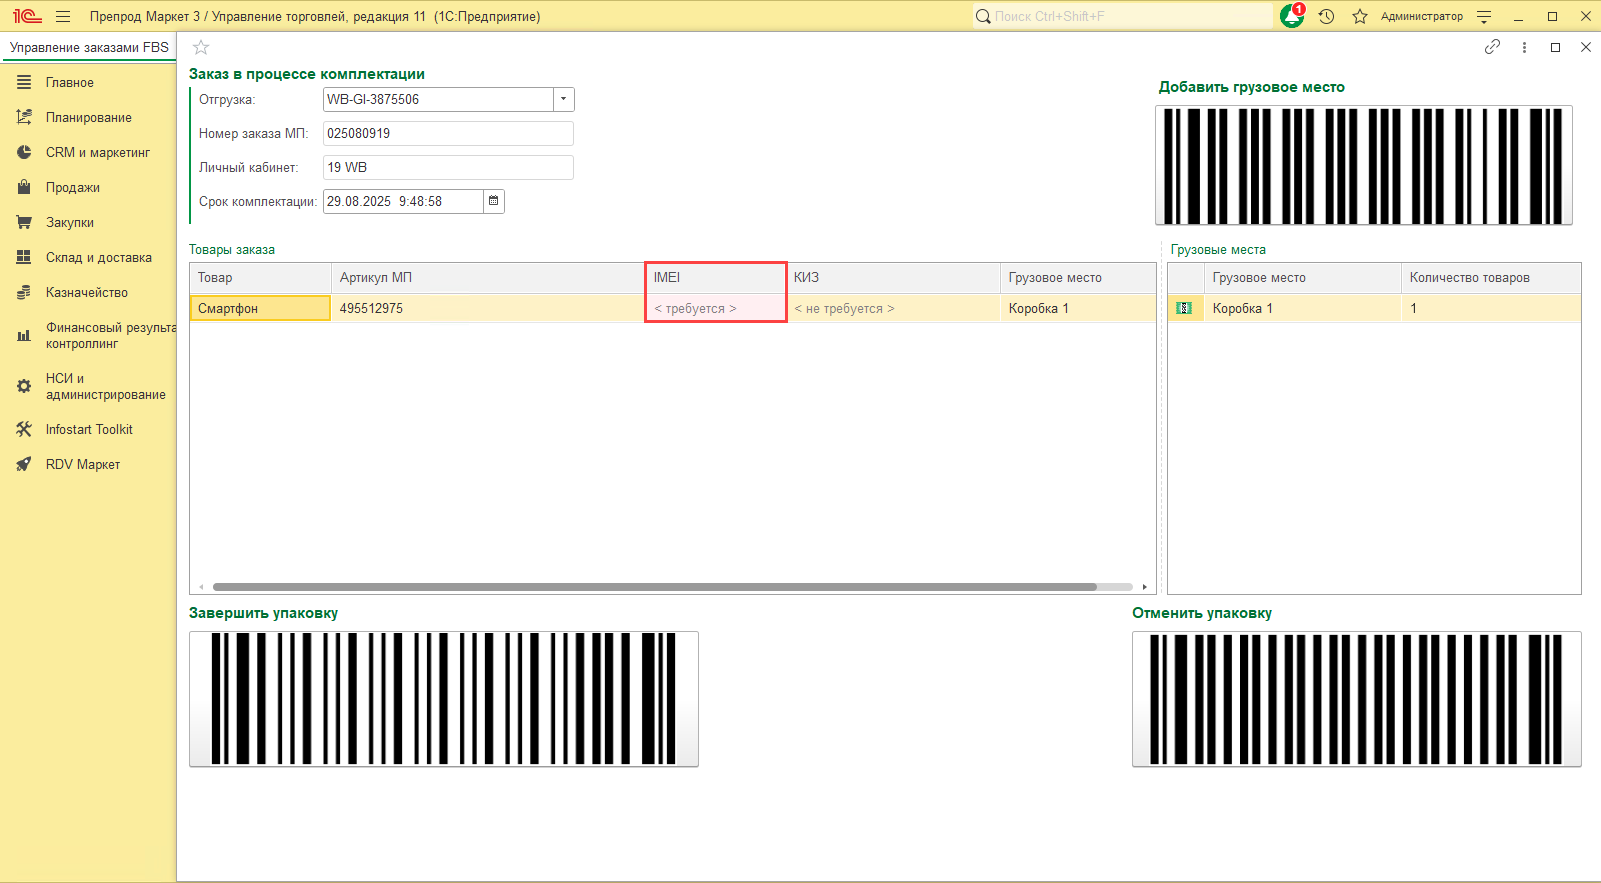Click in the Отгрузка input field
The height and width of the screenshot is (883, 1601).
438,99
